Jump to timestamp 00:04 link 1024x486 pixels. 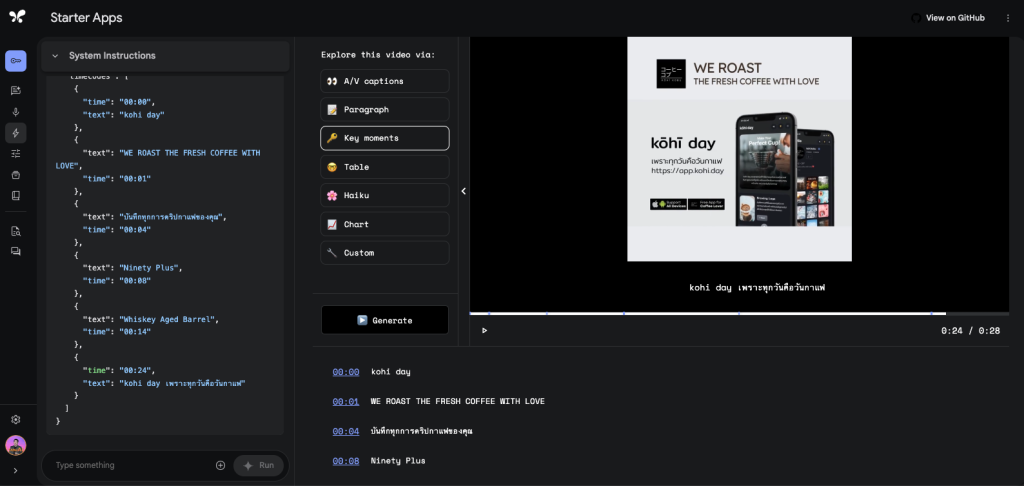pos(345,431)
